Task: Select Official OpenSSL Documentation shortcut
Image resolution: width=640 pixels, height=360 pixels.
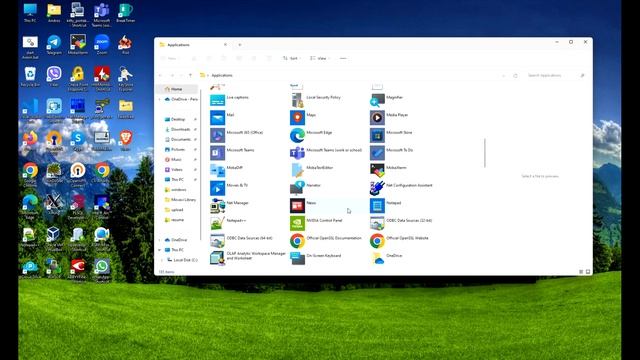Action: click(326, 240)
